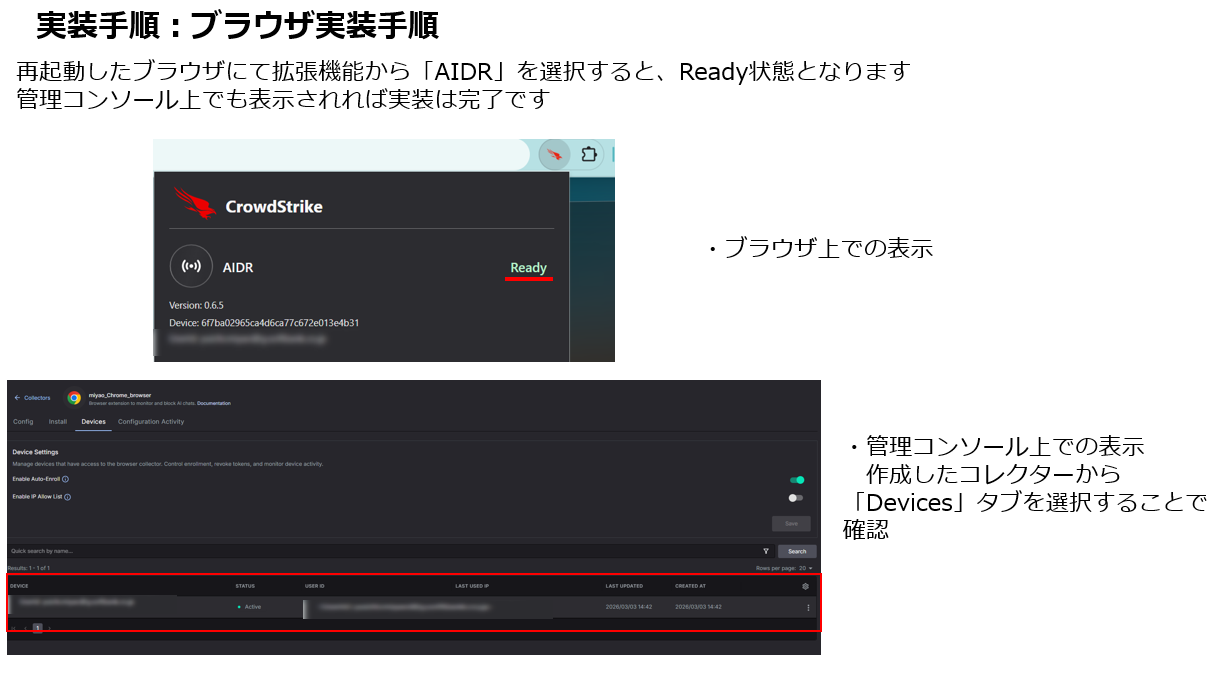Open the browser Extensions puzzle icon

[589, 155]
